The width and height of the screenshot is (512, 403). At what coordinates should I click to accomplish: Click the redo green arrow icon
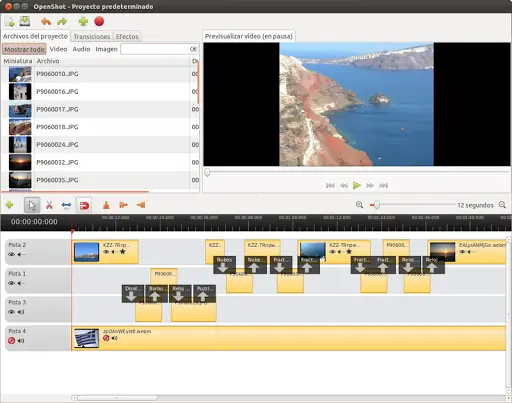pyautogui.click(x=62, y=22)
